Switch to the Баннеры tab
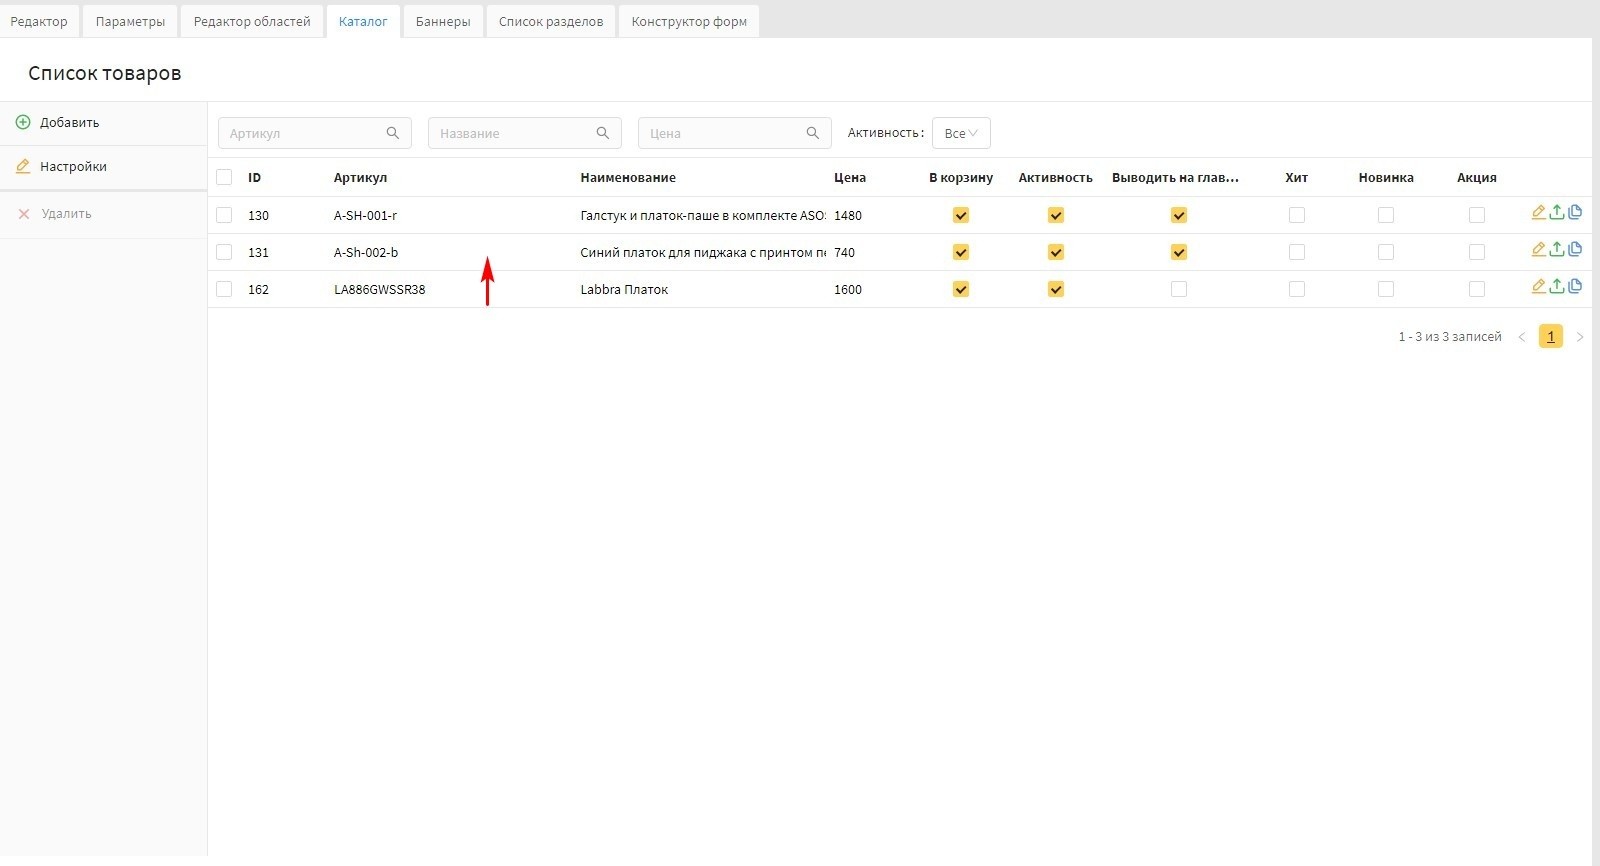 click(x=443, y=21)
